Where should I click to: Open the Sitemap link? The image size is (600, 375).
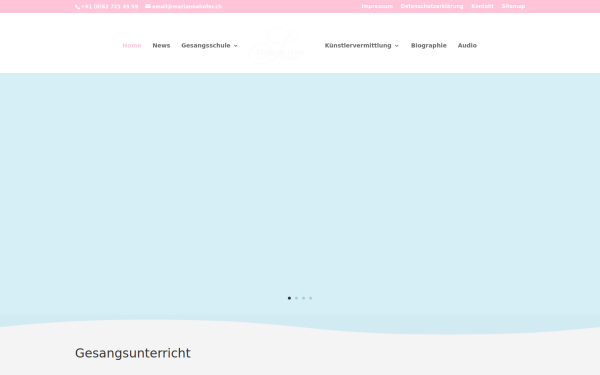coord(513,6)
